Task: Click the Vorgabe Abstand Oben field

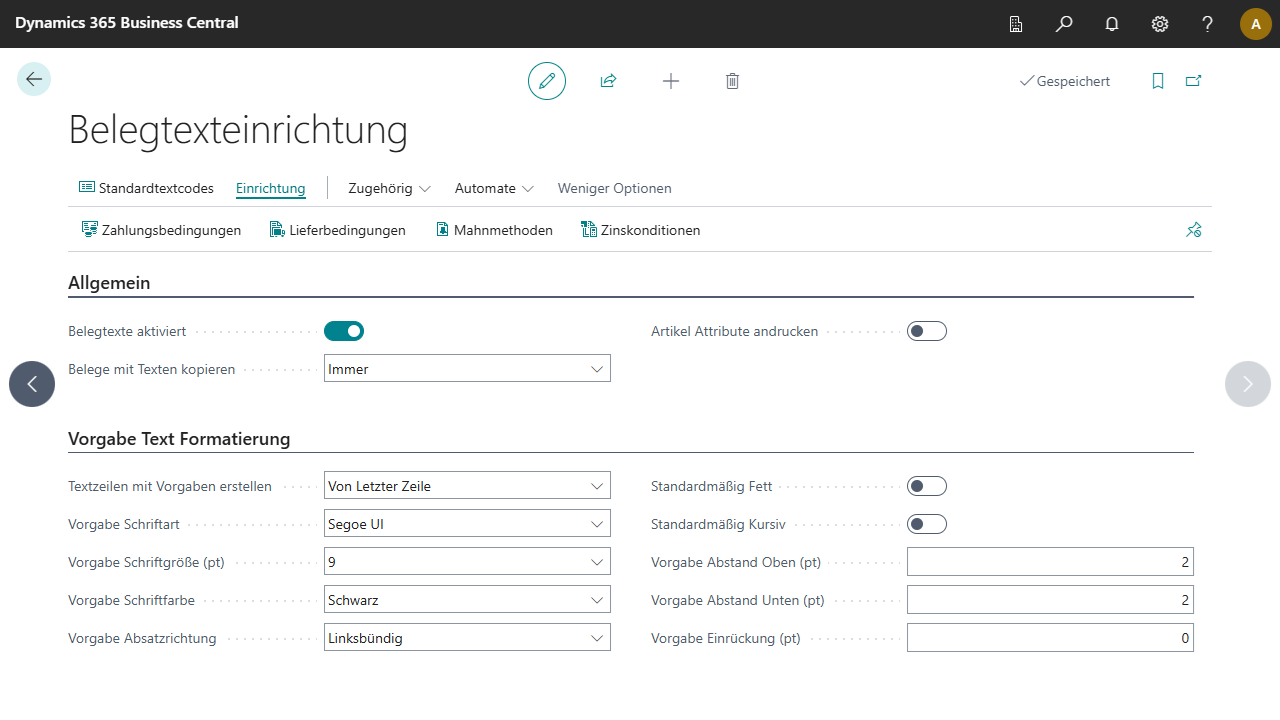Action: pos(1049,562)
